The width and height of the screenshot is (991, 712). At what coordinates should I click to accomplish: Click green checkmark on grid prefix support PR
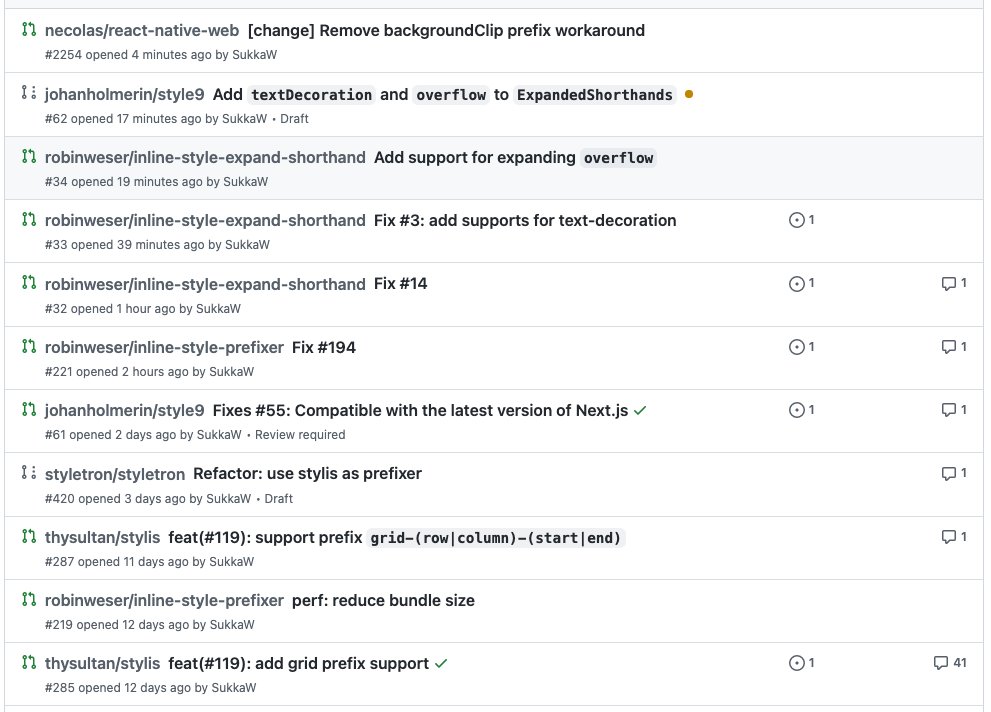(441, 663)
